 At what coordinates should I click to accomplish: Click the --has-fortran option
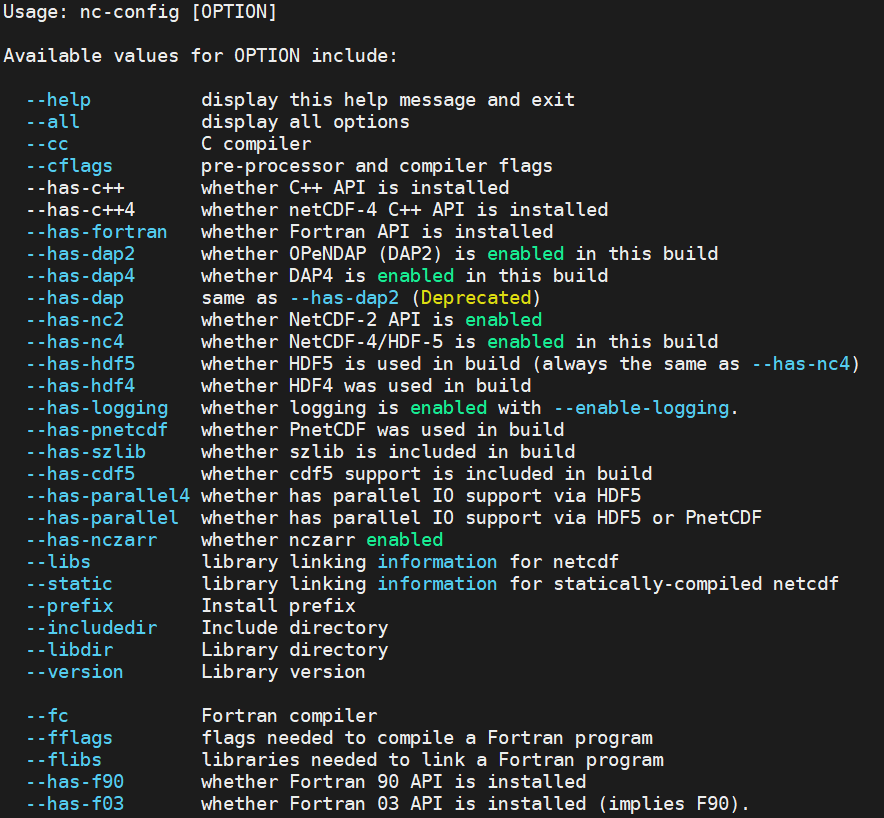point(97,232)
